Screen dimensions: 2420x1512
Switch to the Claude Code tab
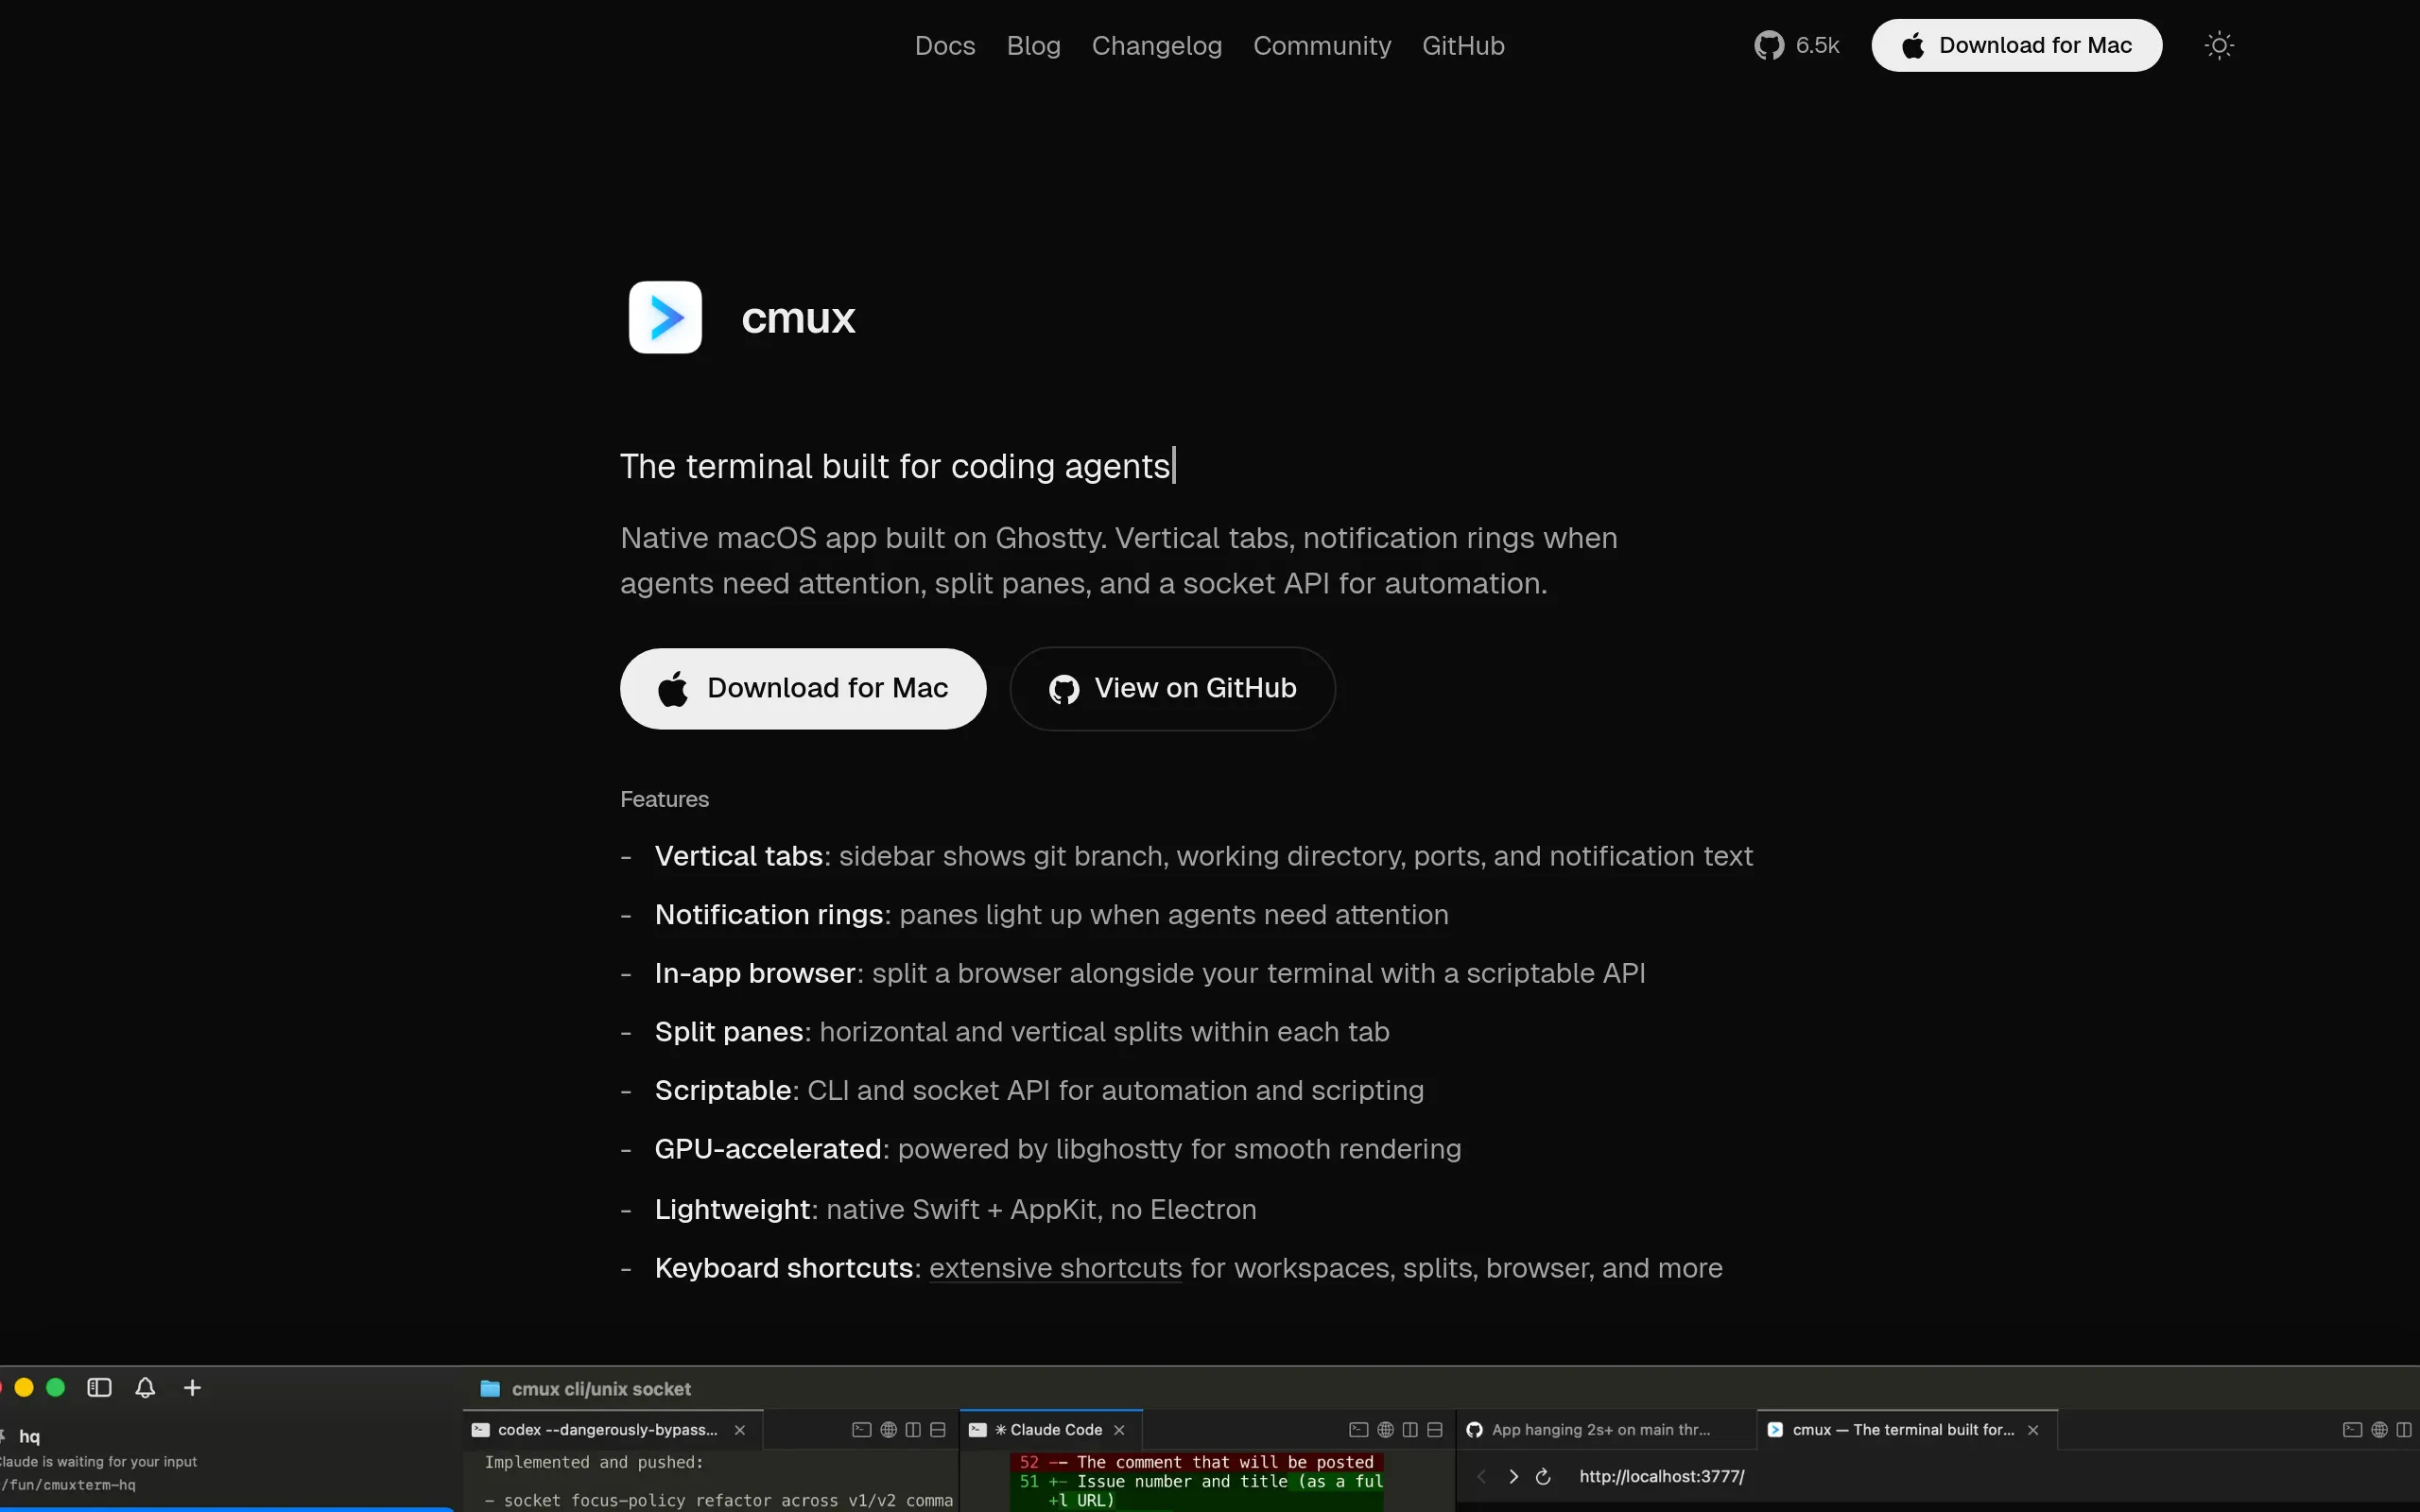coord(1047,1429)
